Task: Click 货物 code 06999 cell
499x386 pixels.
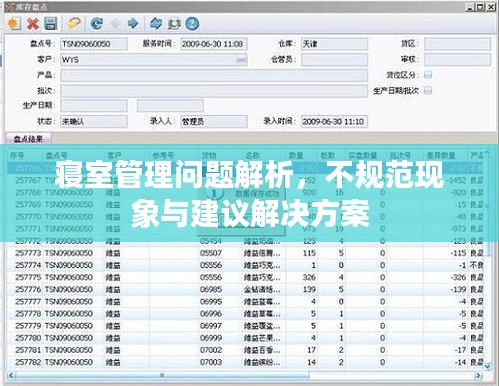Action: (220, 338)
